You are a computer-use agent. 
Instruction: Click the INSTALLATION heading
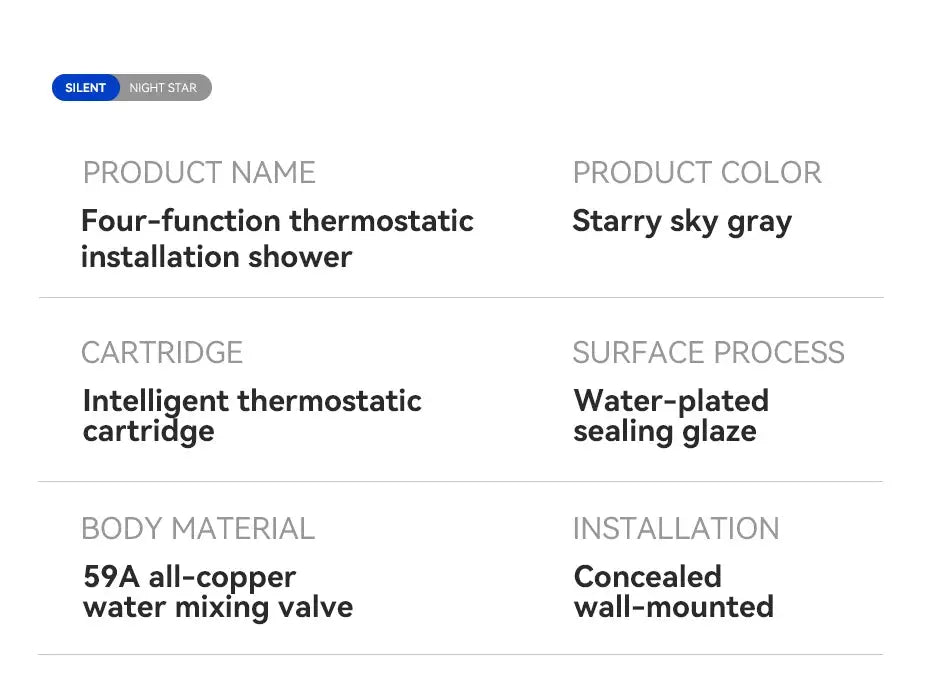(x=676, y=528)
